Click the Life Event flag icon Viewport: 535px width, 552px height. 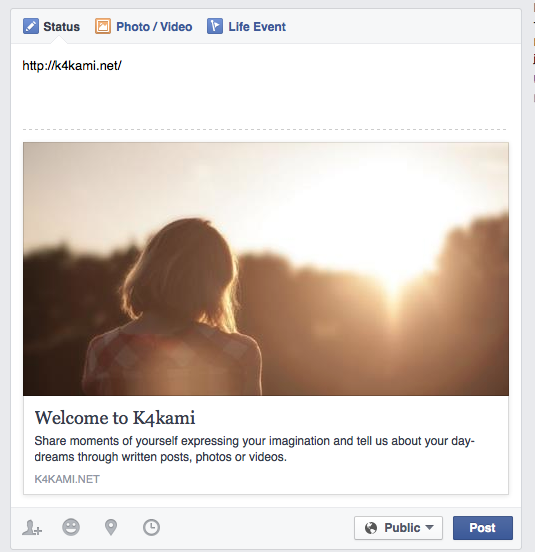pyautogui.click(x=215, y=26)
